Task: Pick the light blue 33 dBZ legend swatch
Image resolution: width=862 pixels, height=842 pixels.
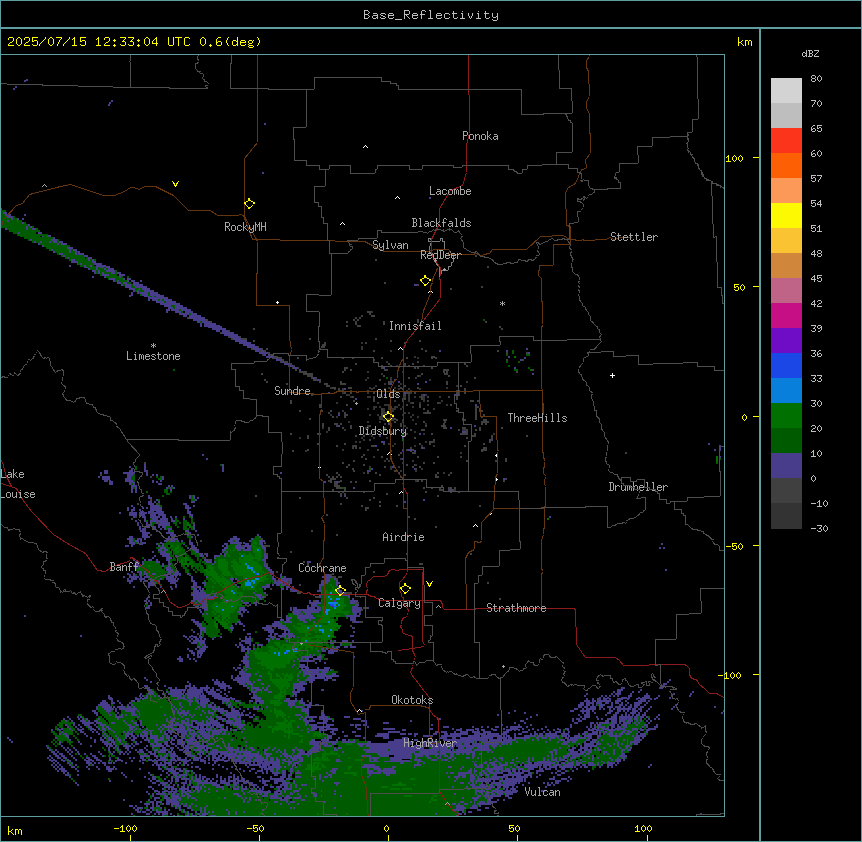Action: (x=786, y=390)
